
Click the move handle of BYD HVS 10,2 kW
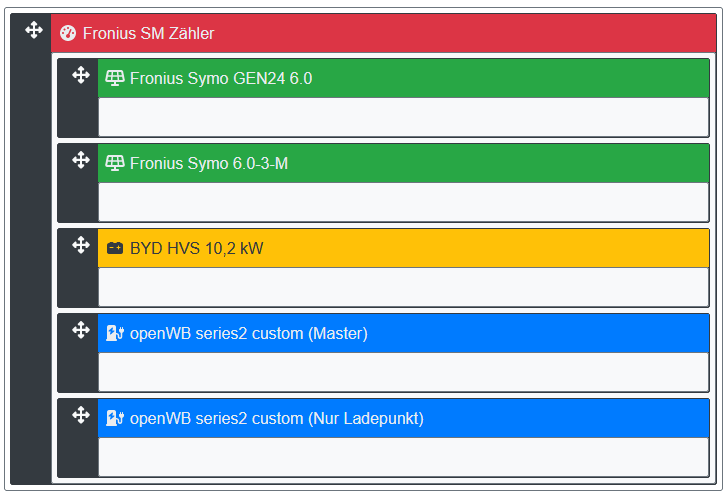[x=81, y=245]
